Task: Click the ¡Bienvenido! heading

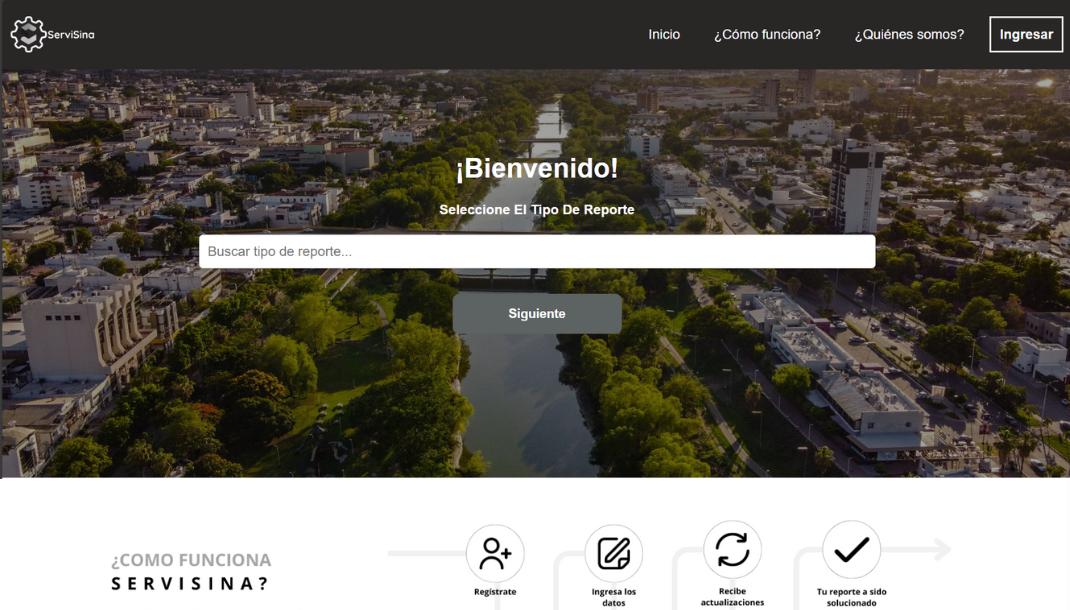Action: (x=536, y=169)
